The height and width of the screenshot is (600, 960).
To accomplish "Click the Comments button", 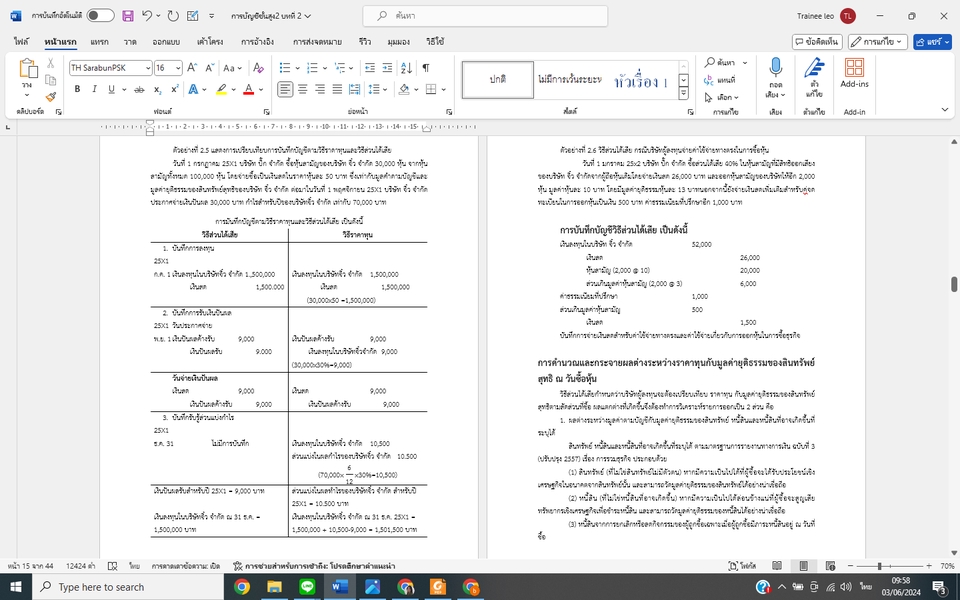I will point(817,42).
